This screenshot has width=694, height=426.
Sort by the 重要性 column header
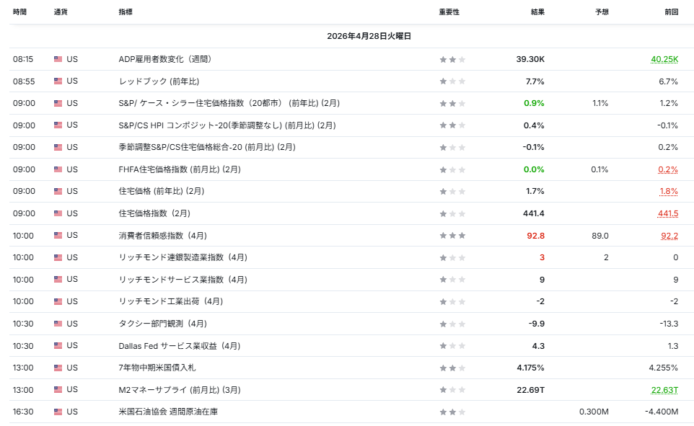coord(449,10)
